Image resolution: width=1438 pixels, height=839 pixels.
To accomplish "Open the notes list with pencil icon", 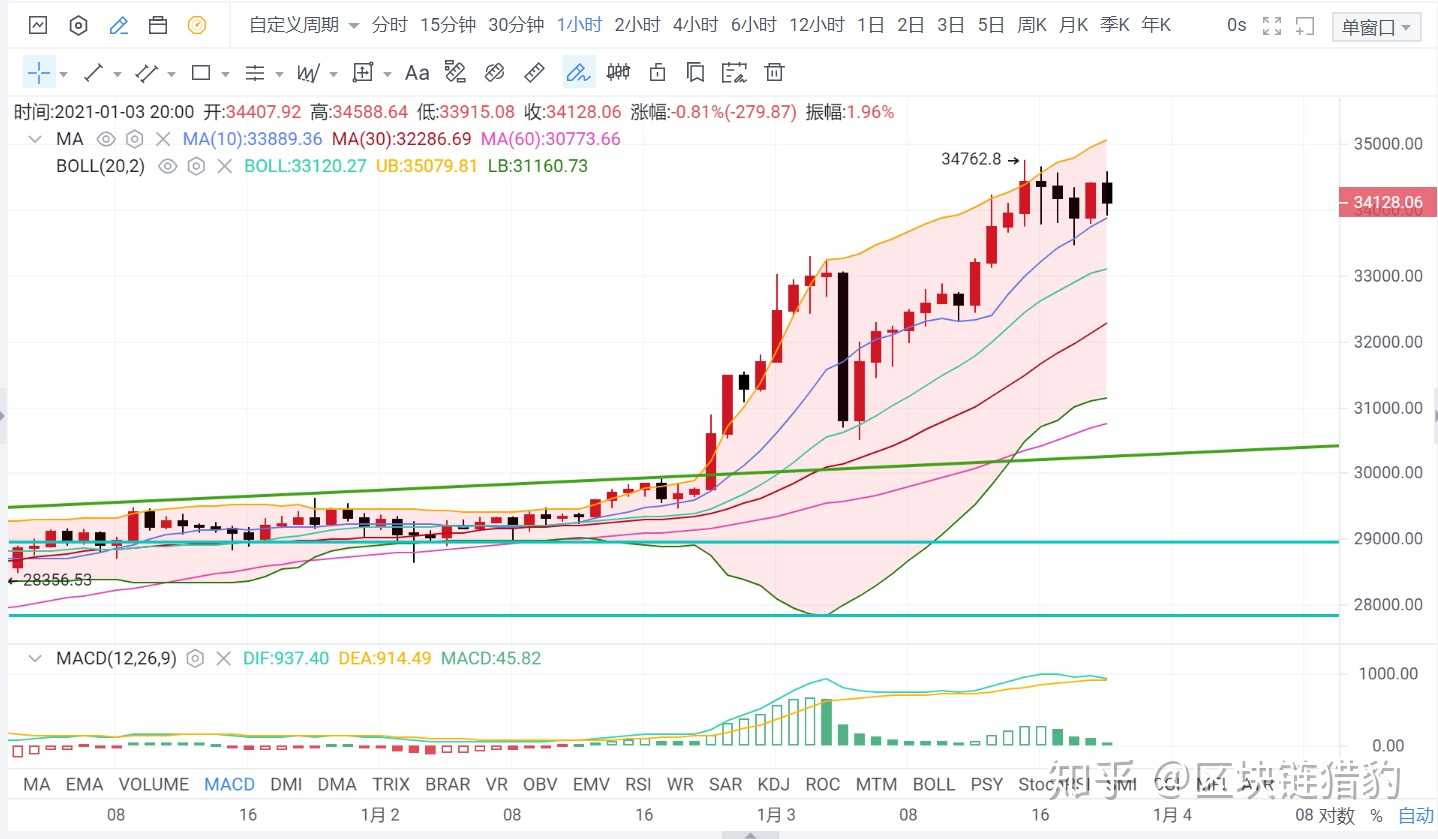I will tap(734, 72).
